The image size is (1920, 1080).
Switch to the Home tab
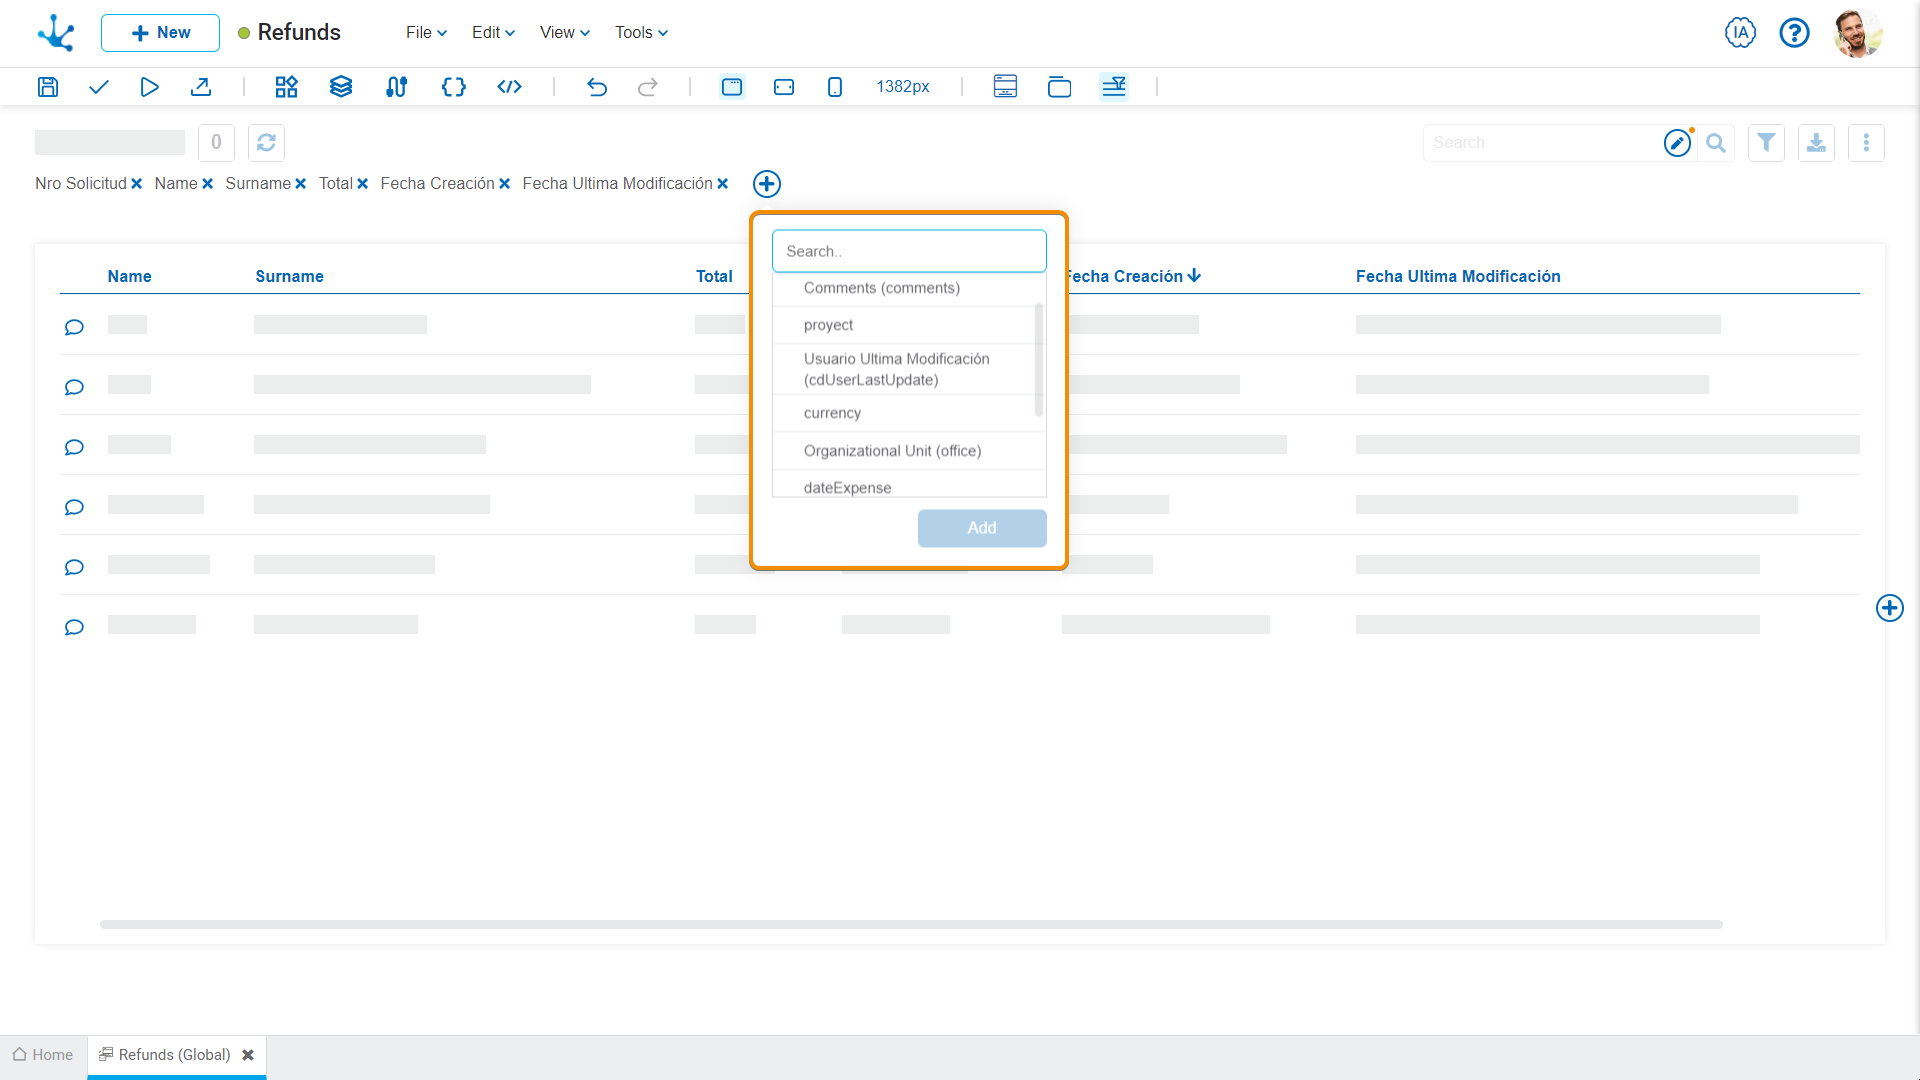point(43,1055)
